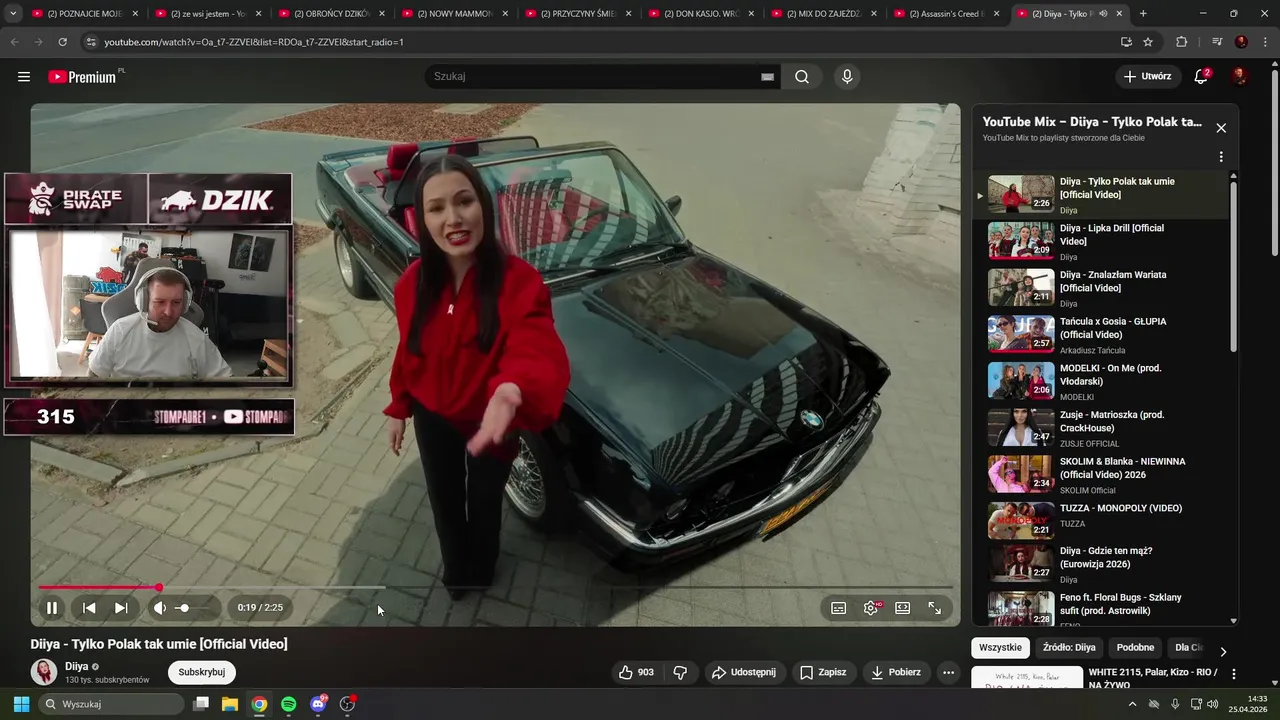
Task: Select the Źródło: Diiya filter chip
Action: pyautogui.click(x=1069, y=648)
